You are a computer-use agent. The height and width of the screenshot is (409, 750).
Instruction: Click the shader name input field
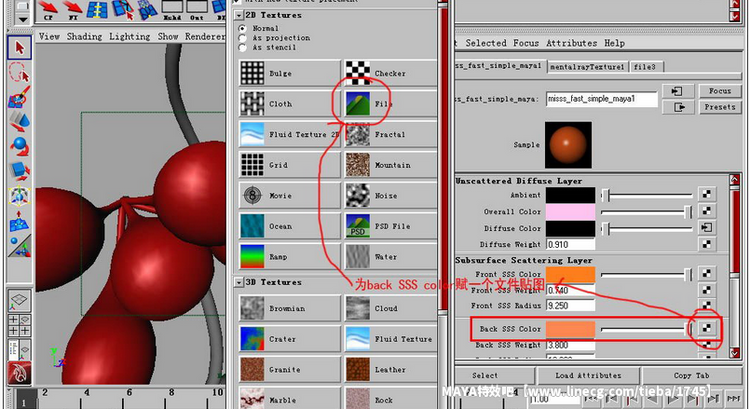(602, 99)
